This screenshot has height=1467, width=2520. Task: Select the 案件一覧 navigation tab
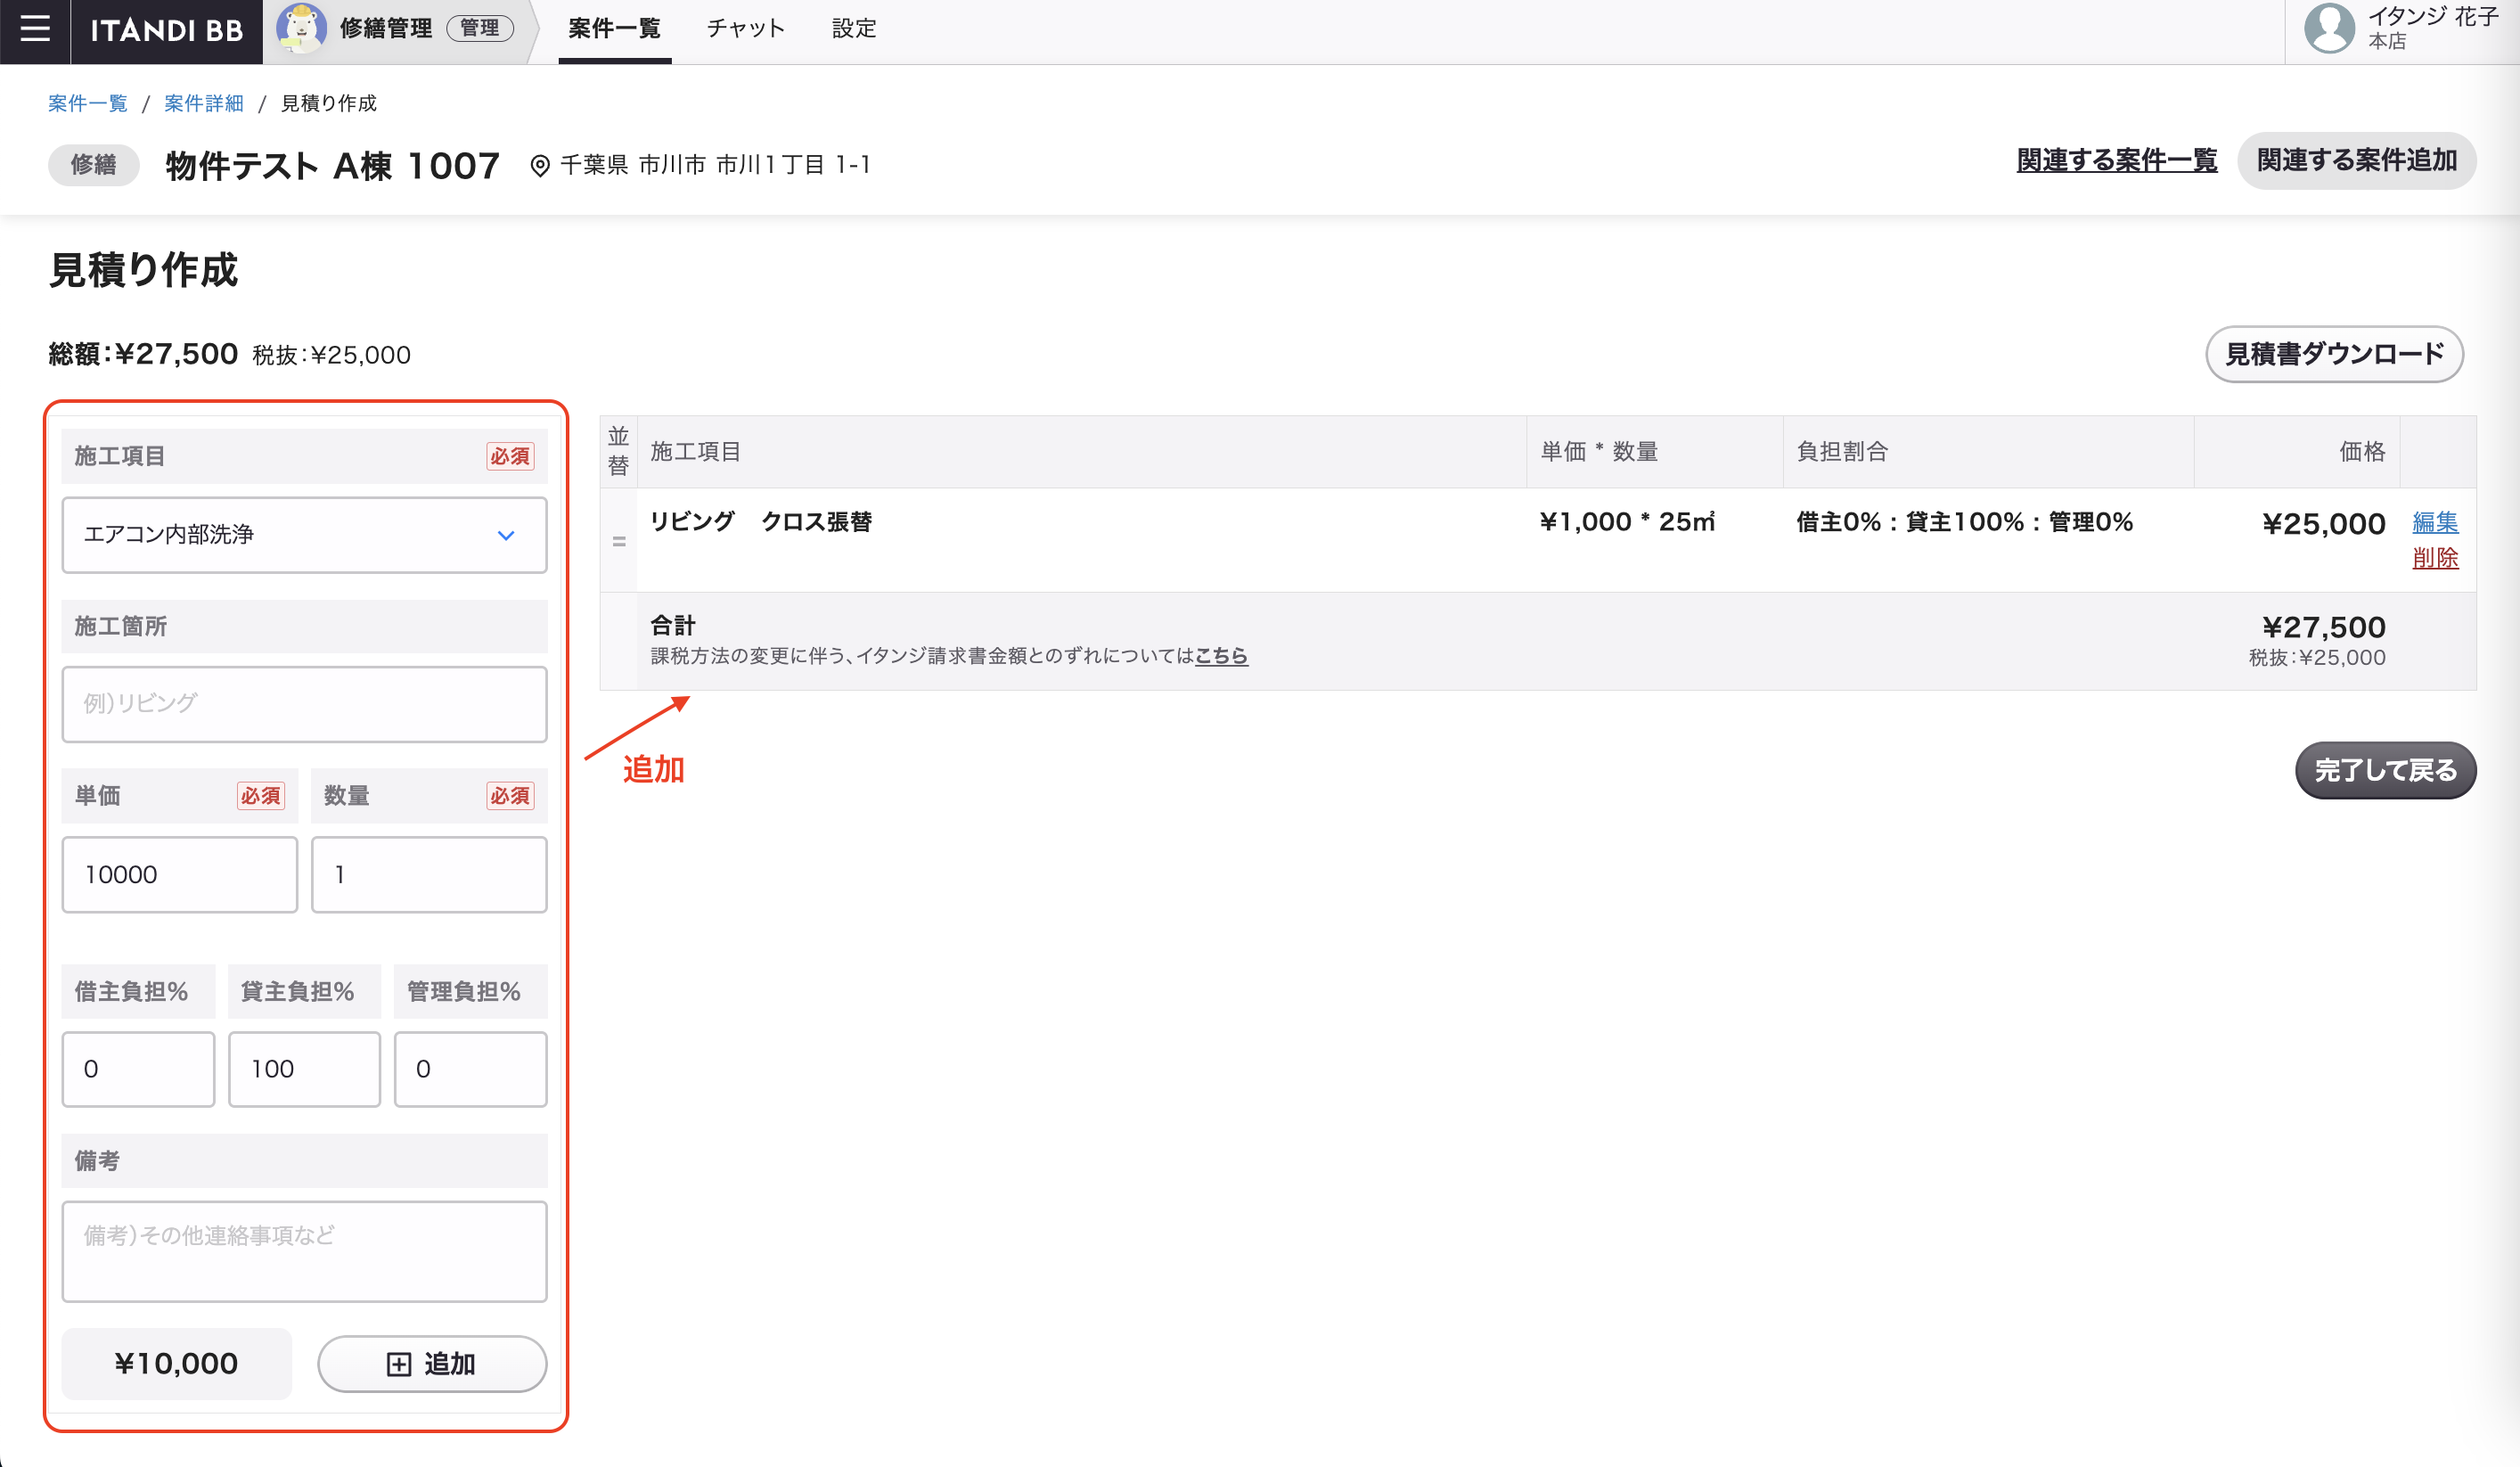(614, 29)
